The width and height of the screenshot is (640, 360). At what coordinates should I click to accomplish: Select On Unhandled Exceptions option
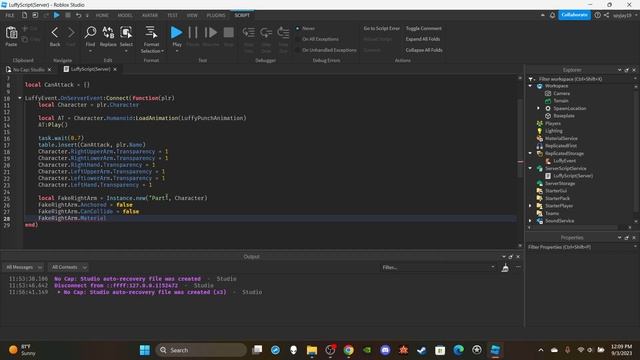[326, 50]
